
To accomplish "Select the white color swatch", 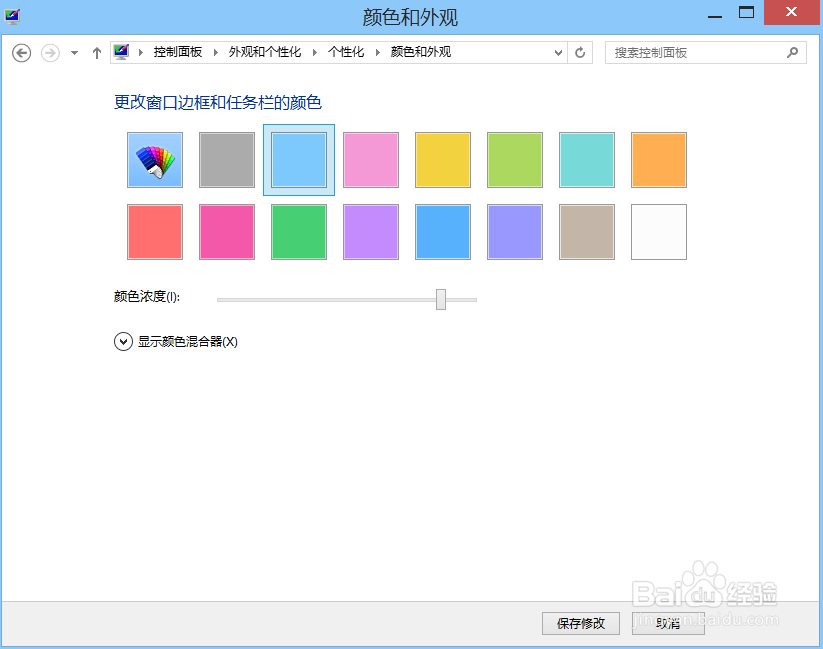I will pyautogui.click(x=658, y=231).
